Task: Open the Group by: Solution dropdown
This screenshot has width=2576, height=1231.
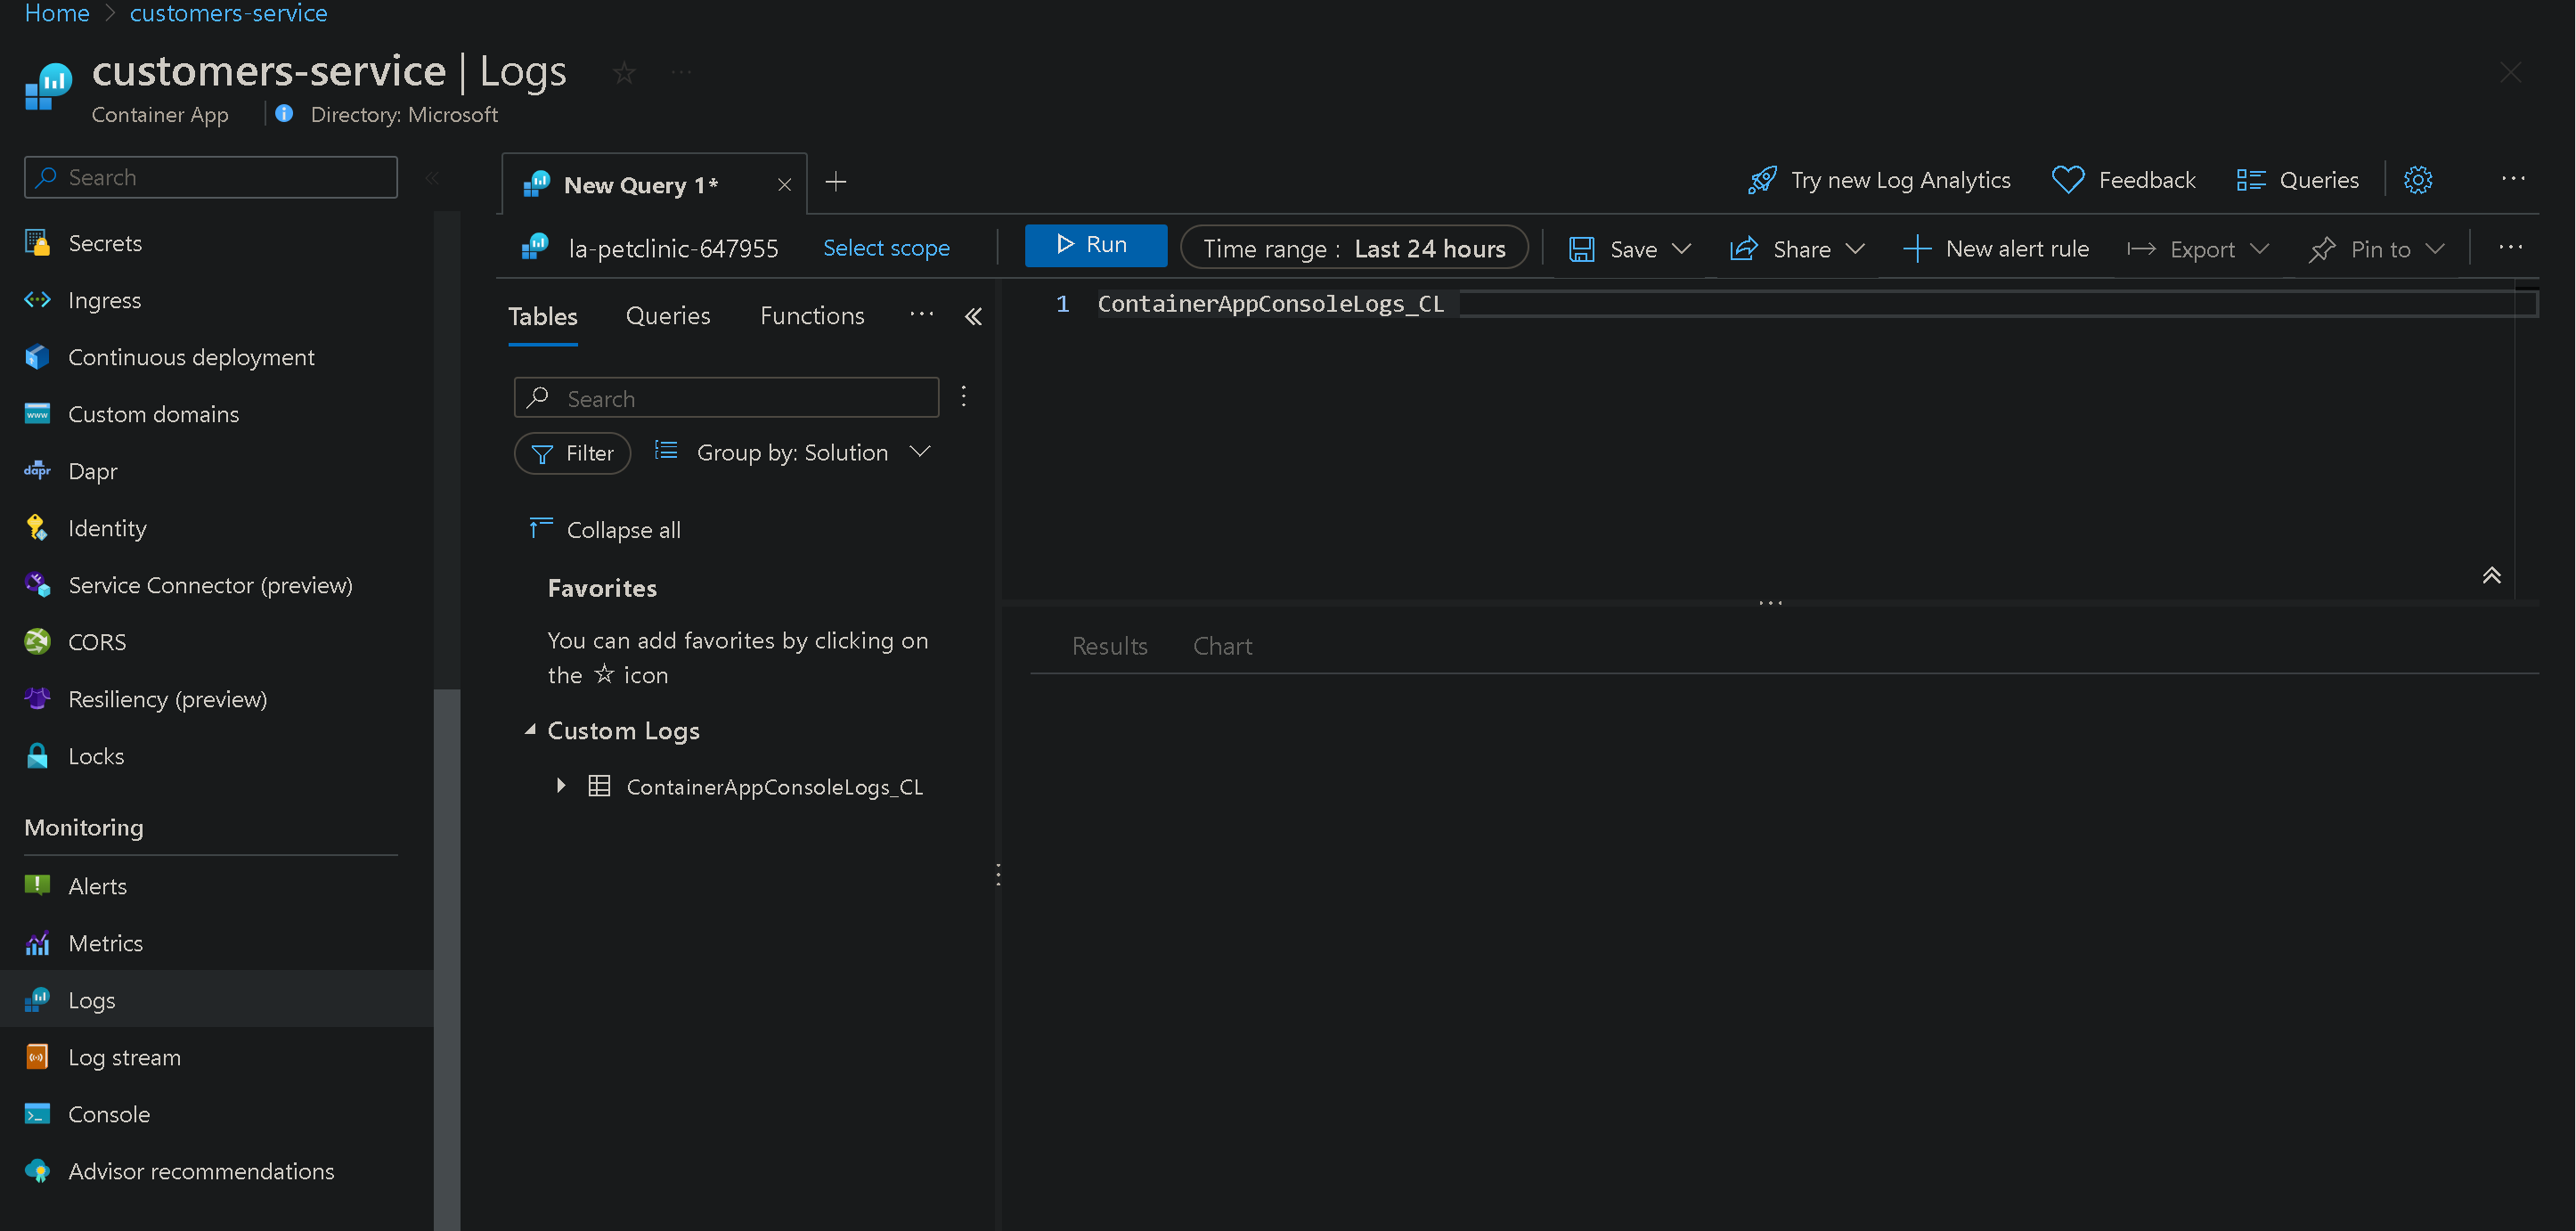Action: click(x=793, y=453)
